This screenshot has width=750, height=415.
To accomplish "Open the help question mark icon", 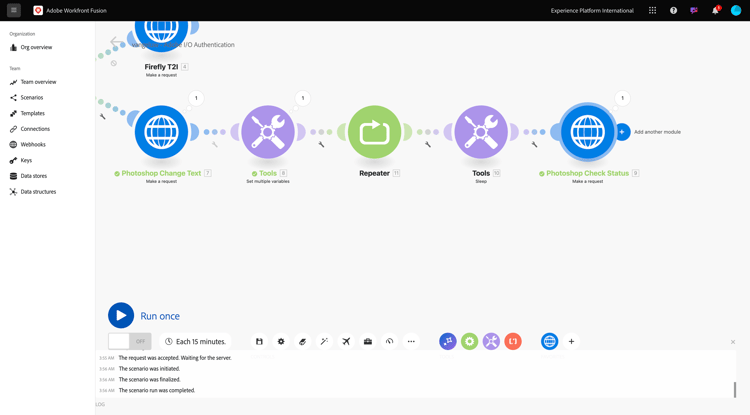I will (x=673, y=11).
